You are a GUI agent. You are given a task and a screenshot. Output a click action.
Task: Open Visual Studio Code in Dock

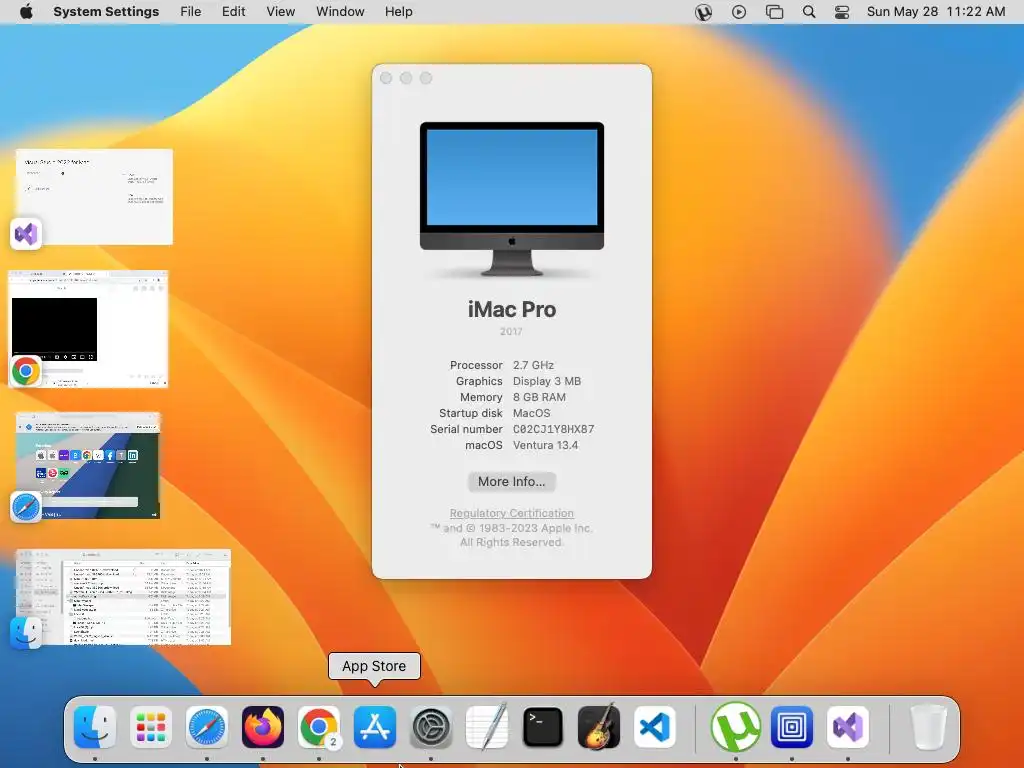[x=655, y=727]
